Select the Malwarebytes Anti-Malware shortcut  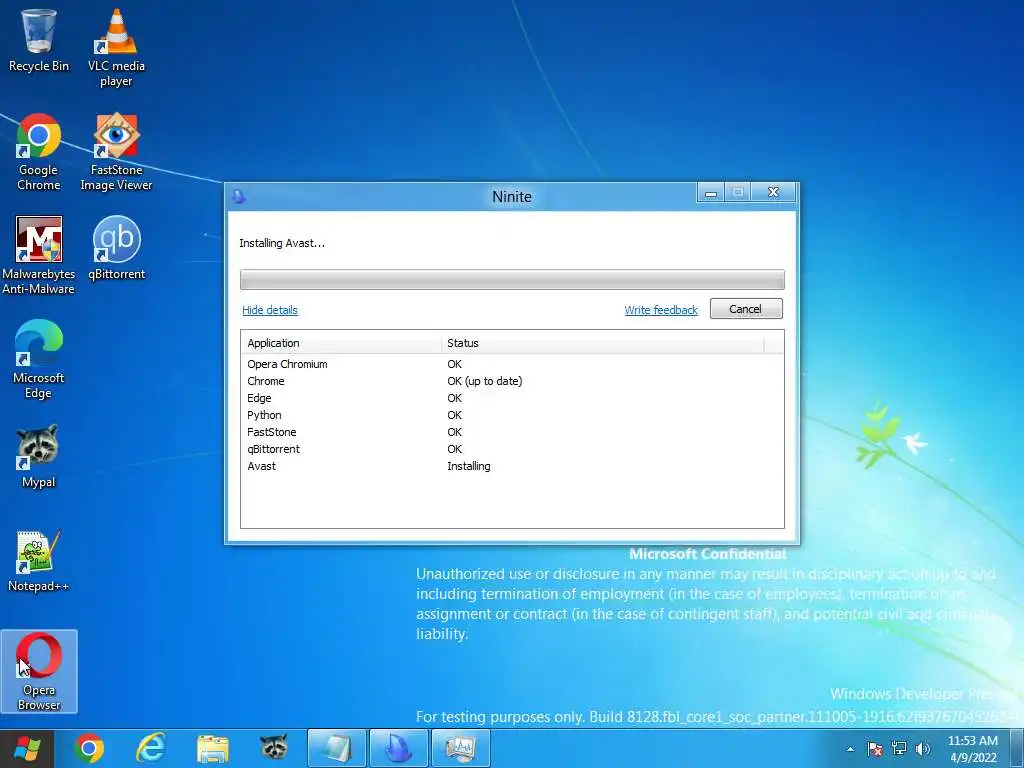click(x=39, y=255)
